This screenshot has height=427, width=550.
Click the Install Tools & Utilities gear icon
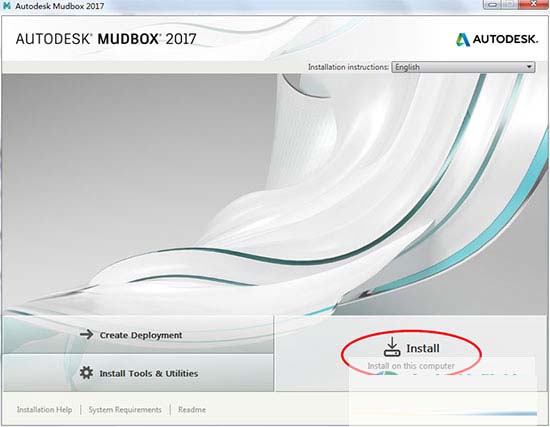[x=86, y=373]
